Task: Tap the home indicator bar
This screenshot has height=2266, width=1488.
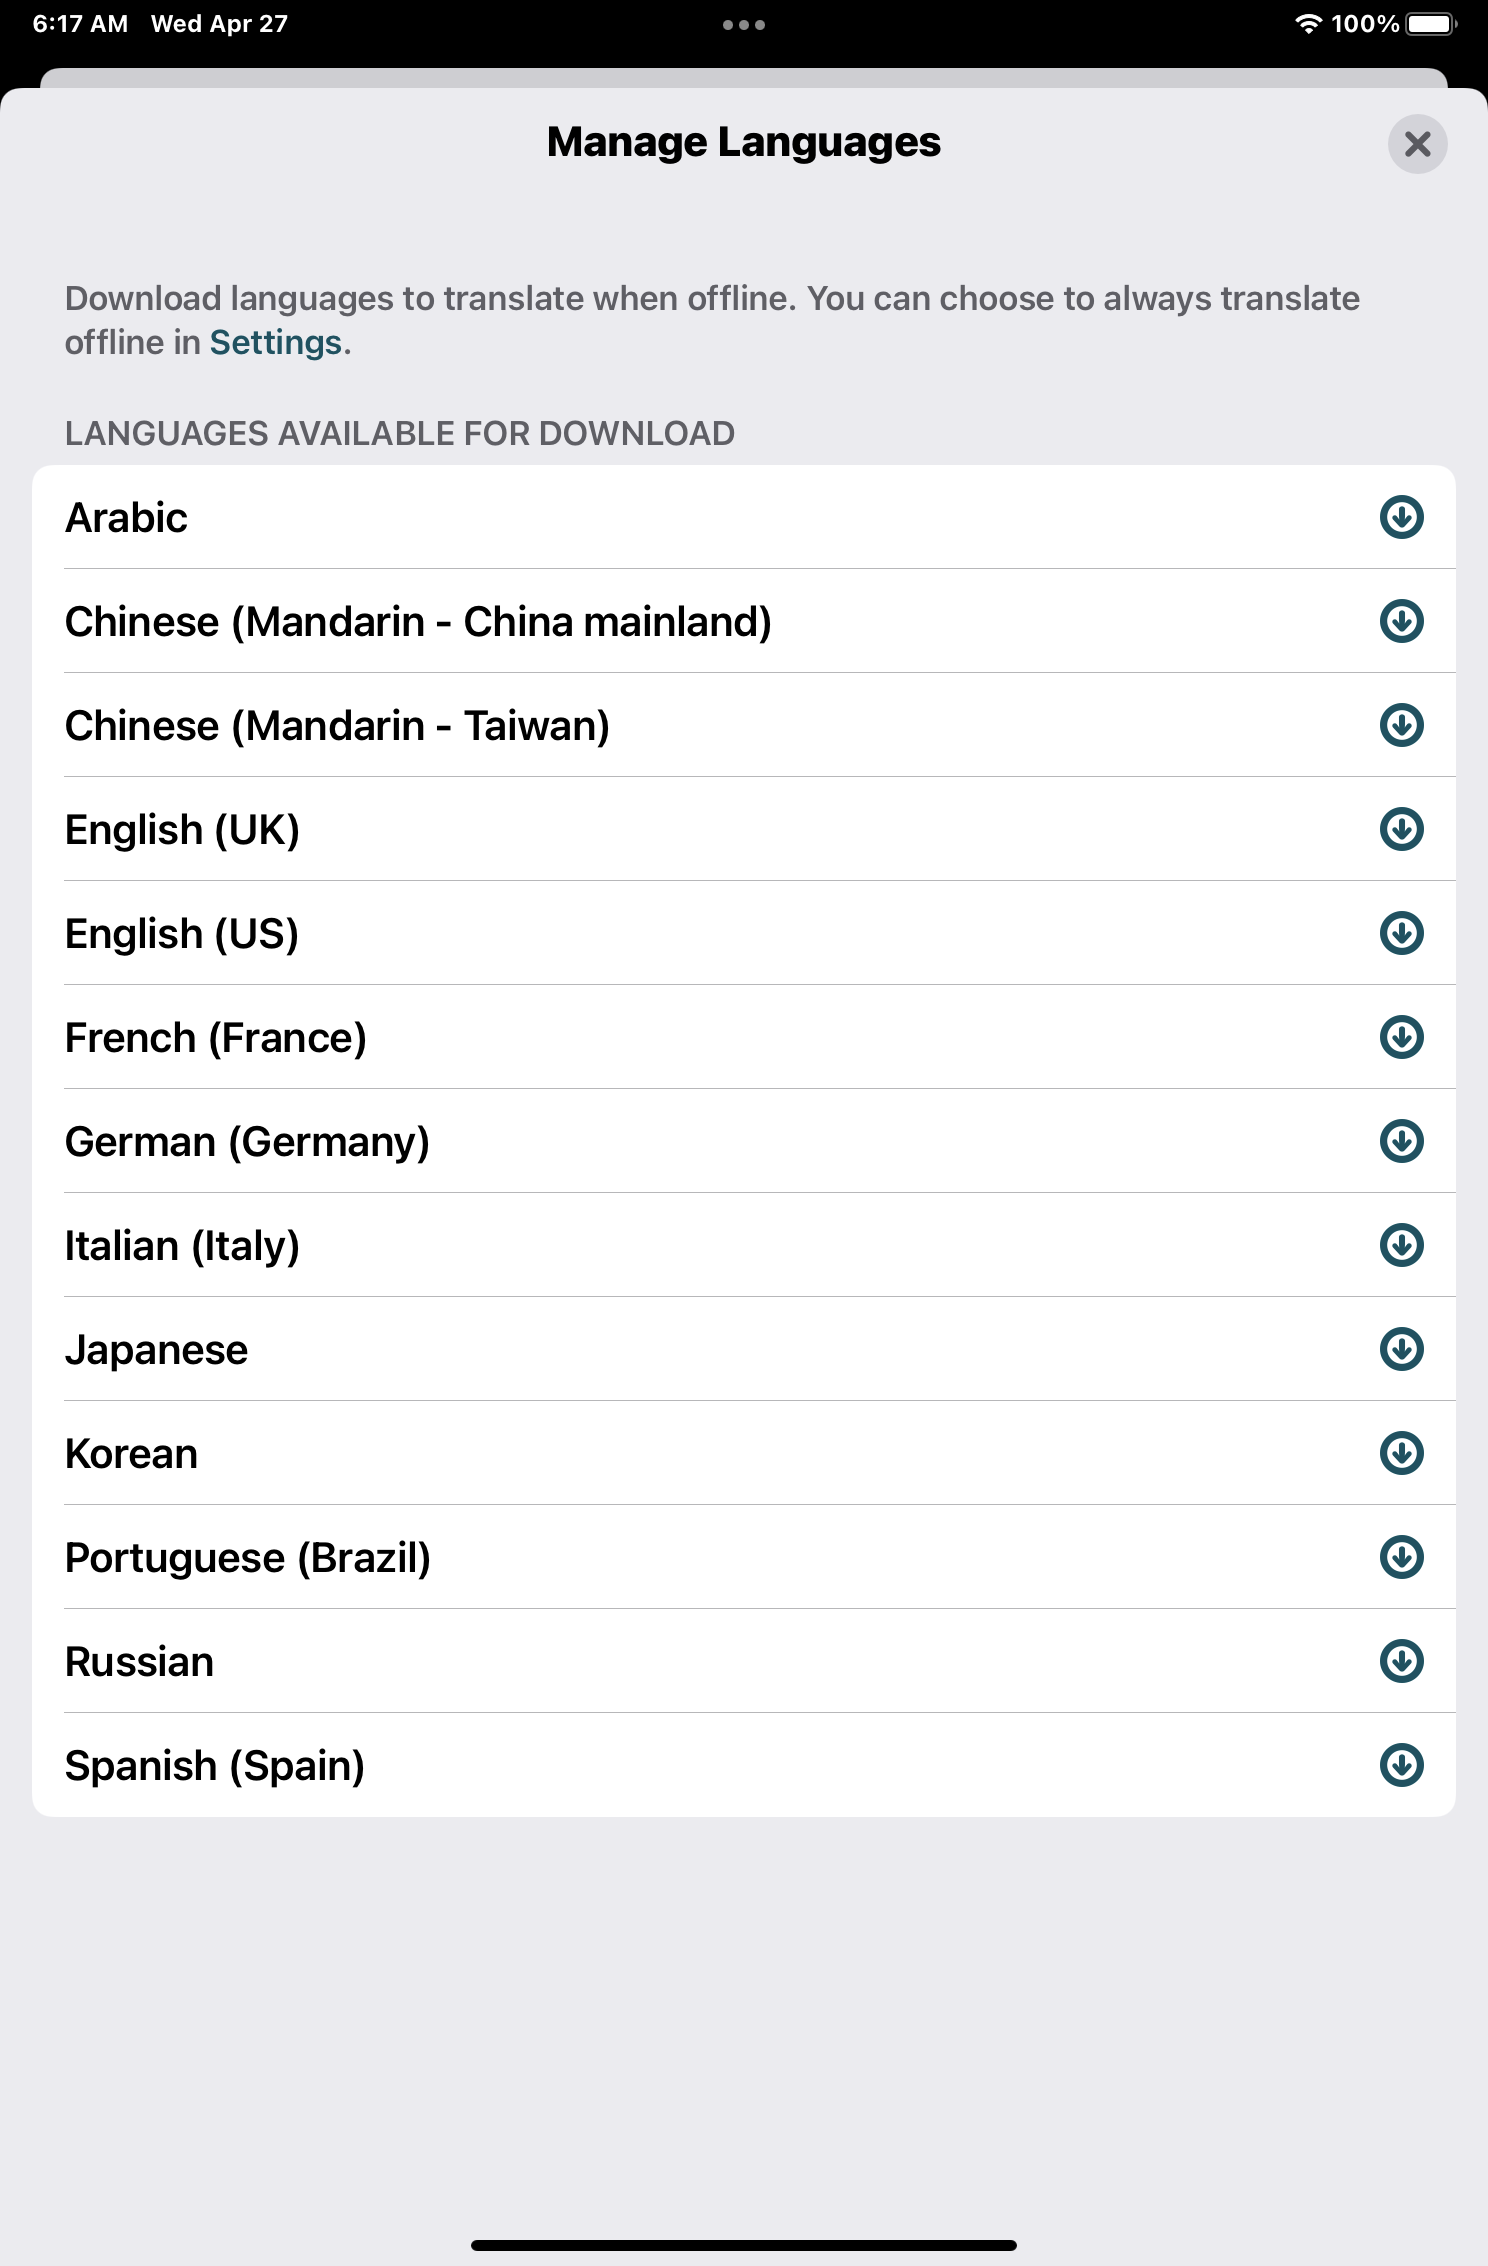Action: (744, 2245)
